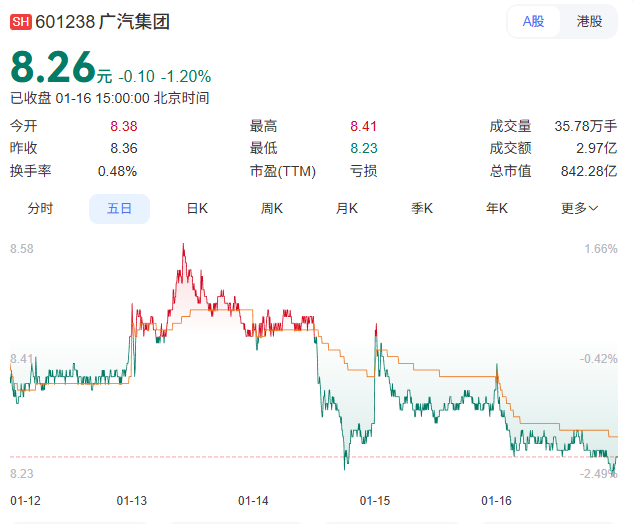This screenshot has height=524, width=633.
Task: View the 季K chart tab
Action: (422, 208)
